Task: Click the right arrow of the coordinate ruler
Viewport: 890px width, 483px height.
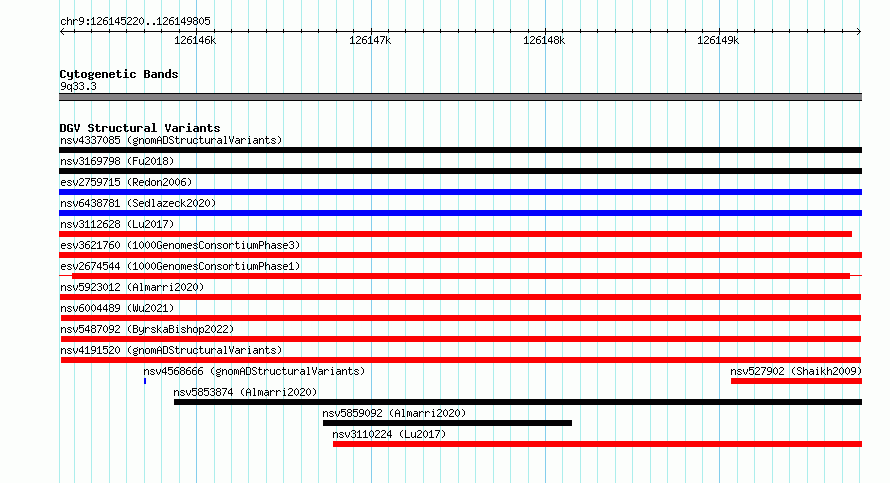Action: [859, 31]
